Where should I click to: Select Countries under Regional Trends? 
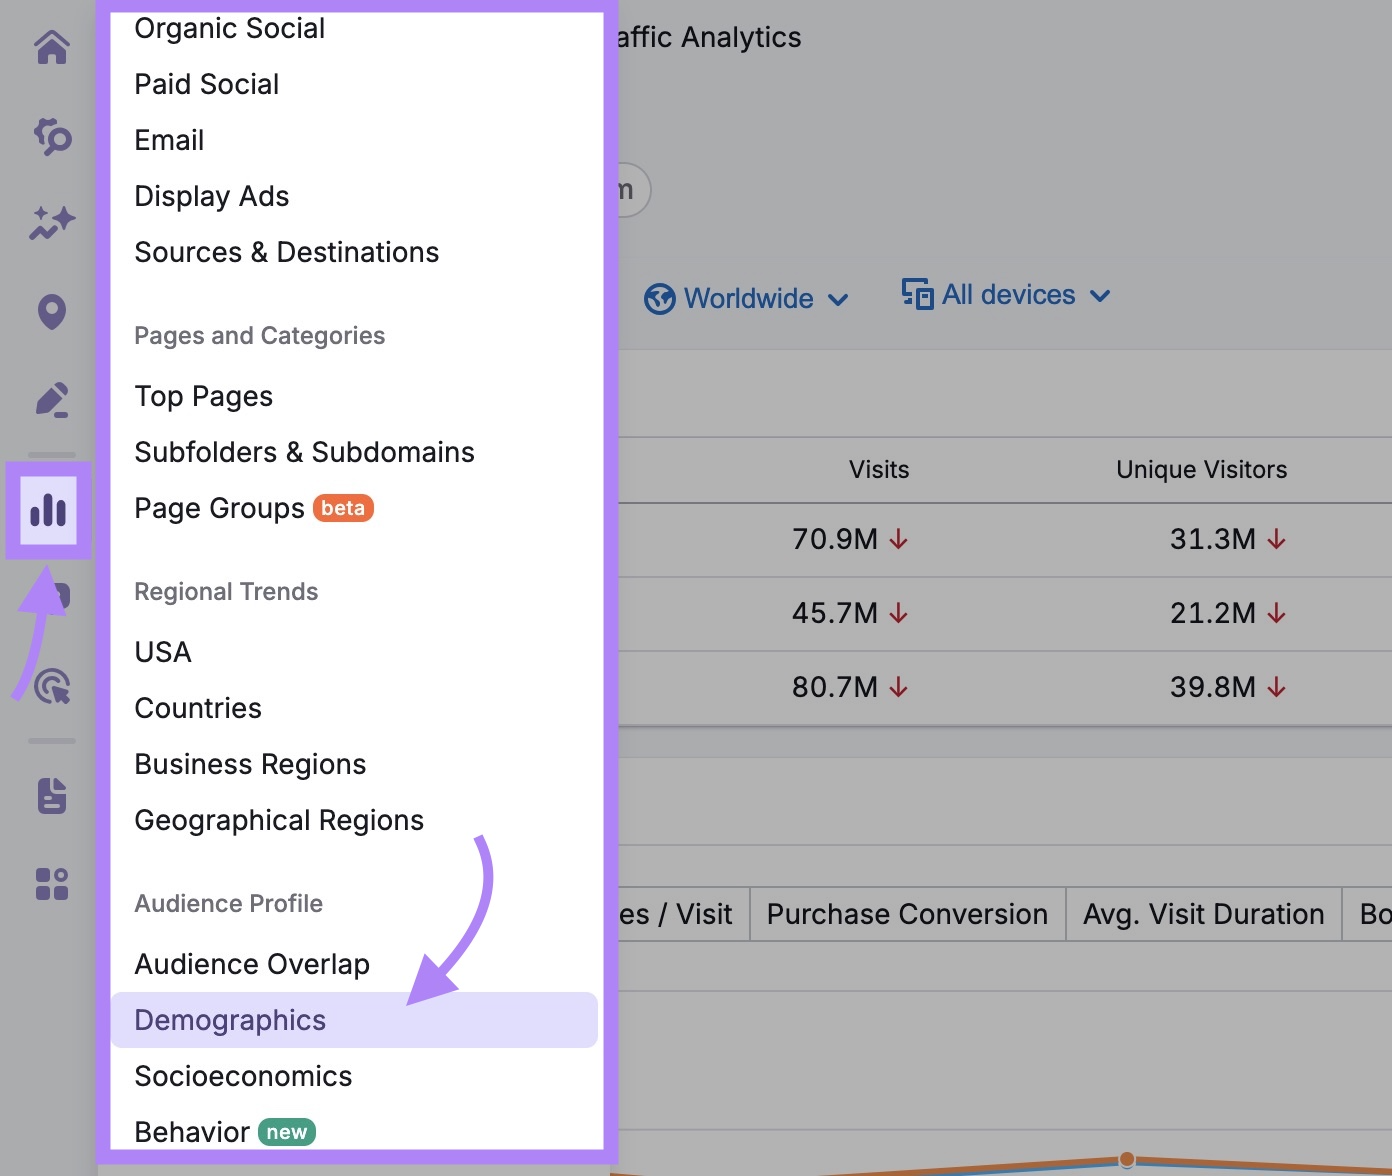click(x=197, y=708)
